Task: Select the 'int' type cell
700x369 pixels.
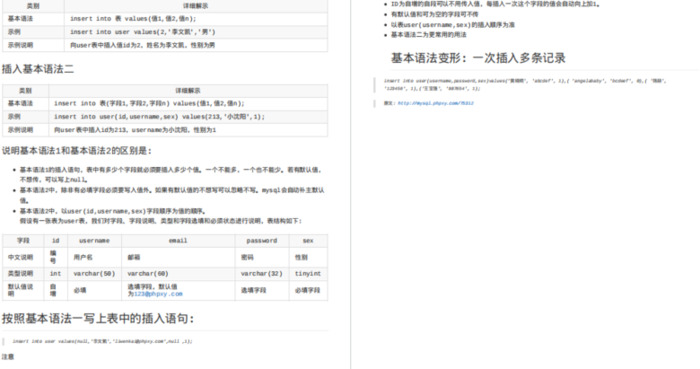Action: (56, 274)
